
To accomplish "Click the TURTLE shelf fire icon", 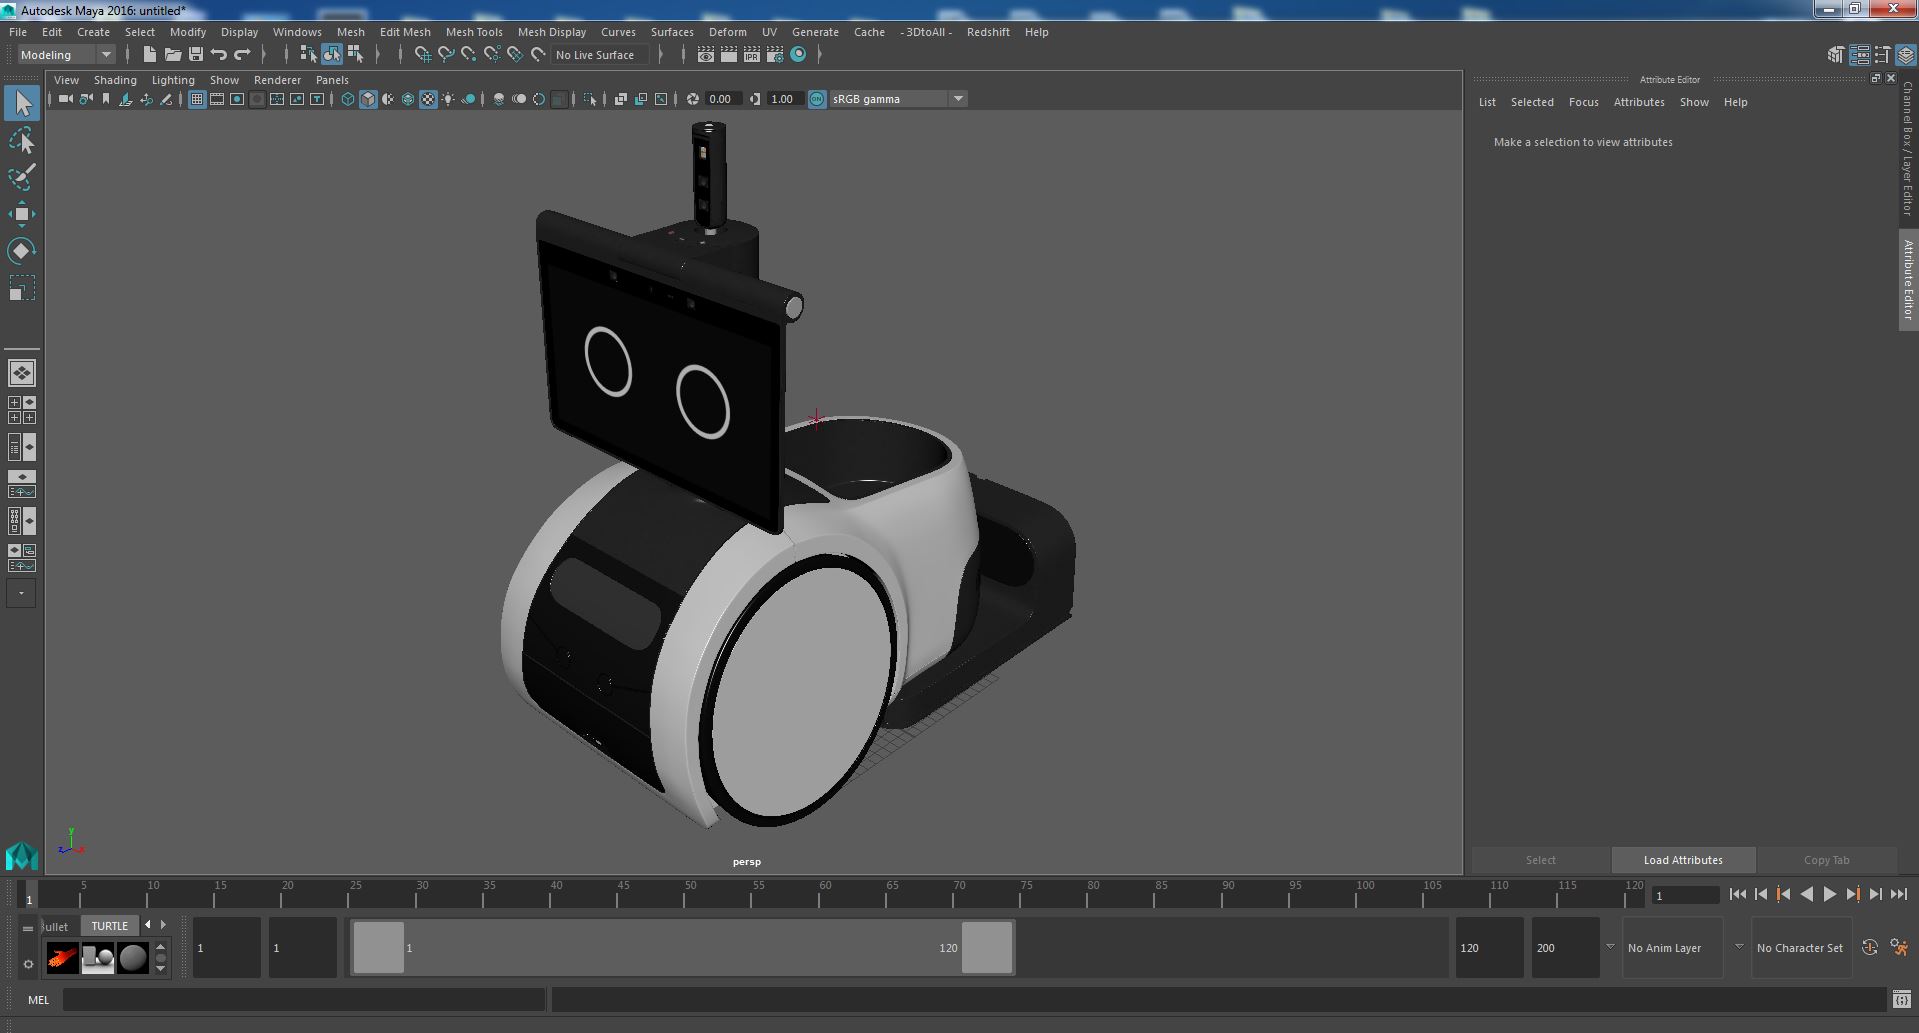I will [x=62, y=958].
